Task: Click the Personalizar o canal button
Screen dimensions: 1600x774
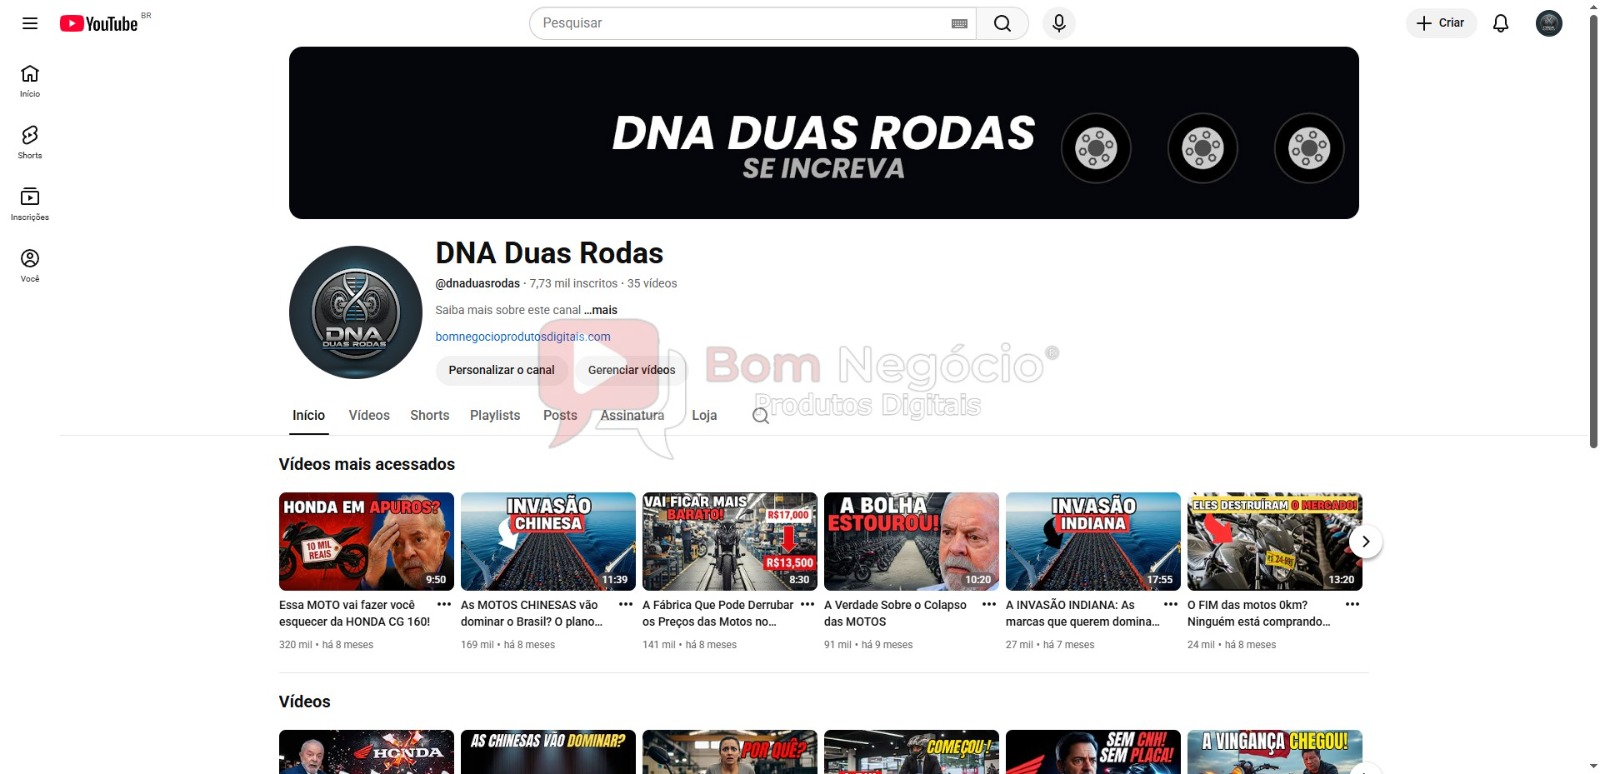Action: (x=501, y=370)
